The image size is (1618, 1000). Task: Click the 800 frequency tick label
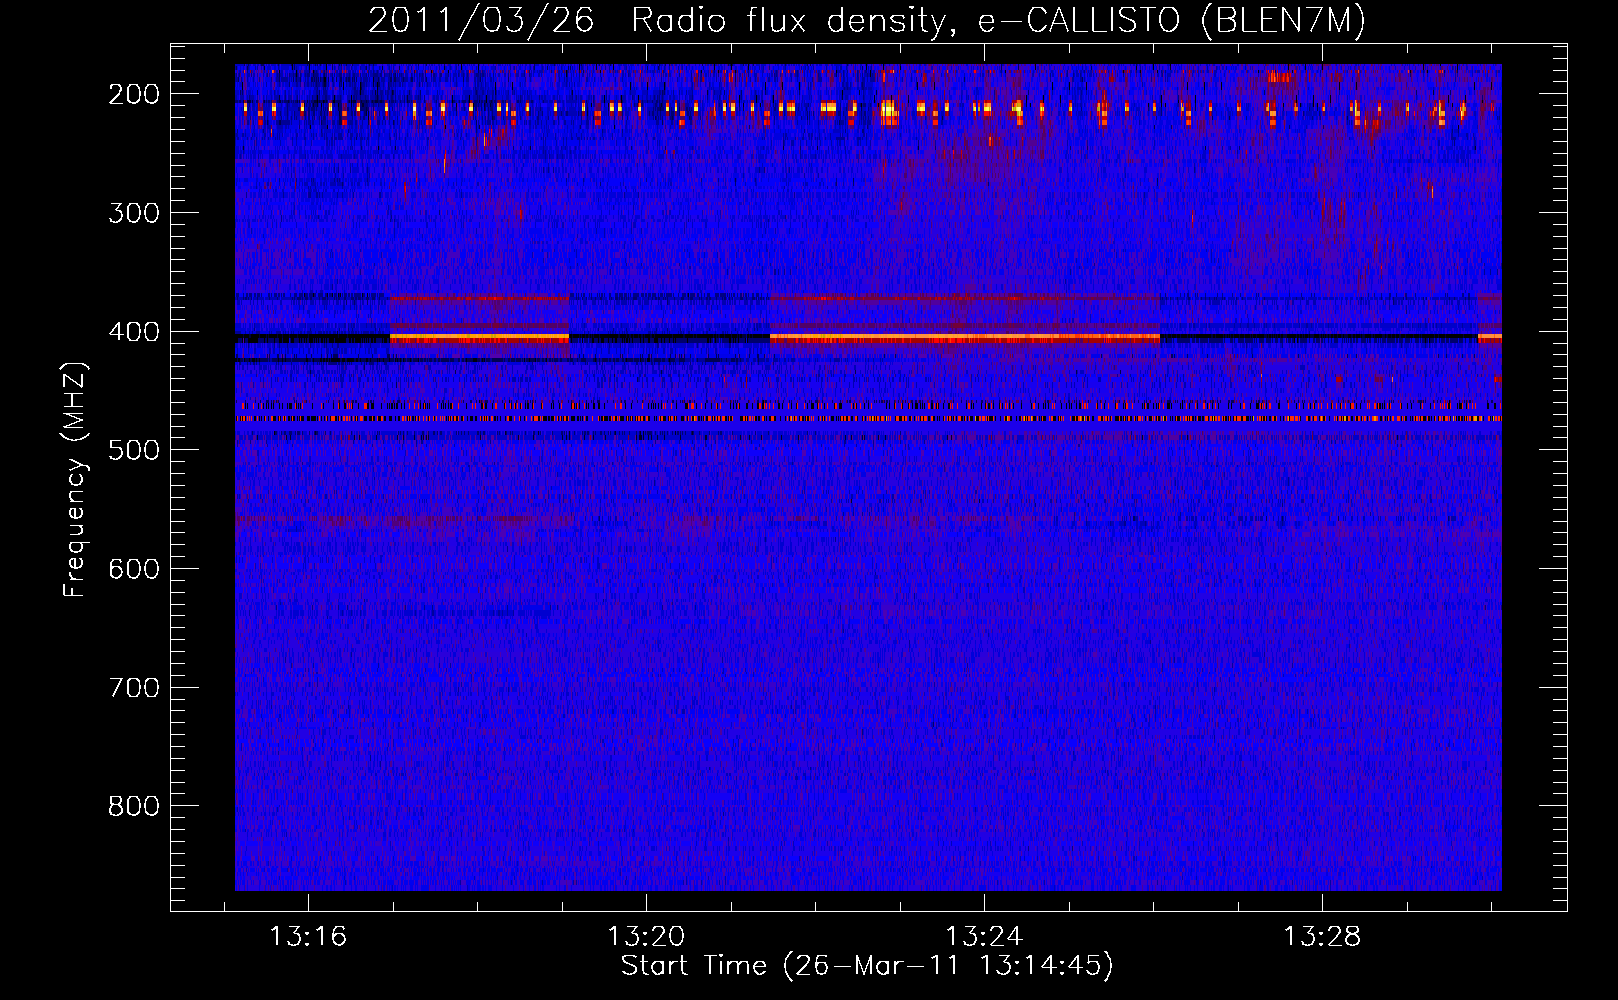coord(134,806)
